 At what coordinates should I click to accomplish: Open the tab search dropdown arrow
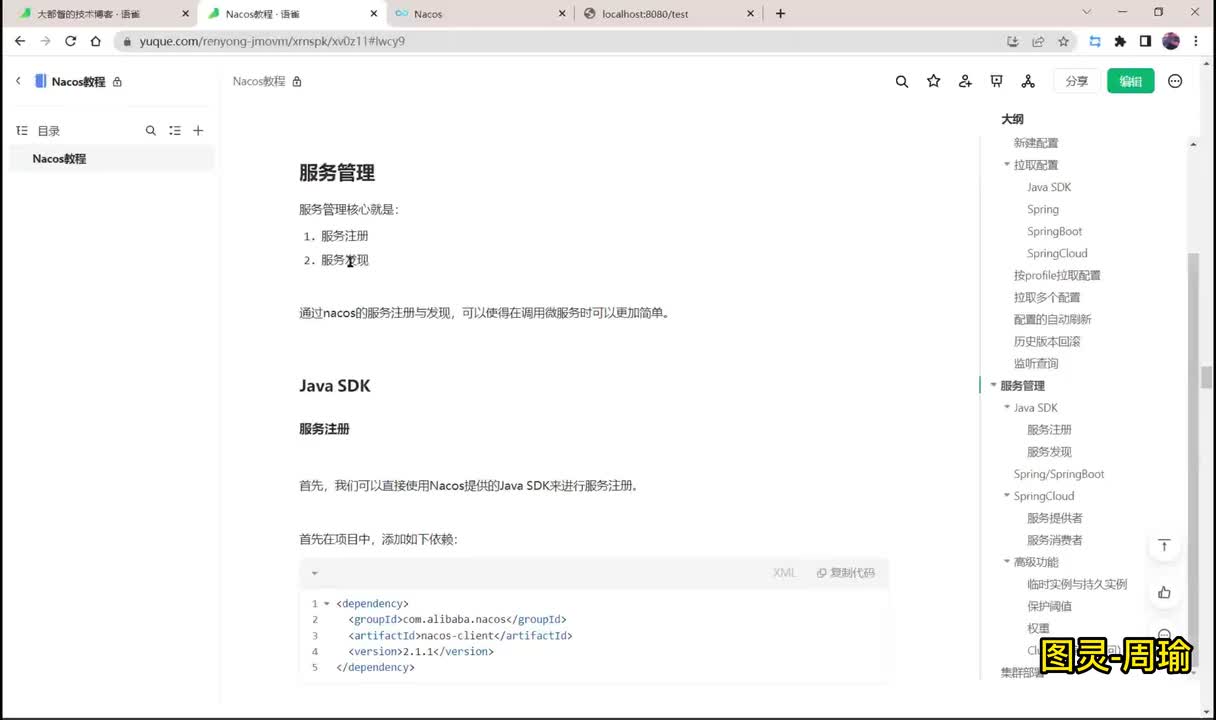[1087, 12]
